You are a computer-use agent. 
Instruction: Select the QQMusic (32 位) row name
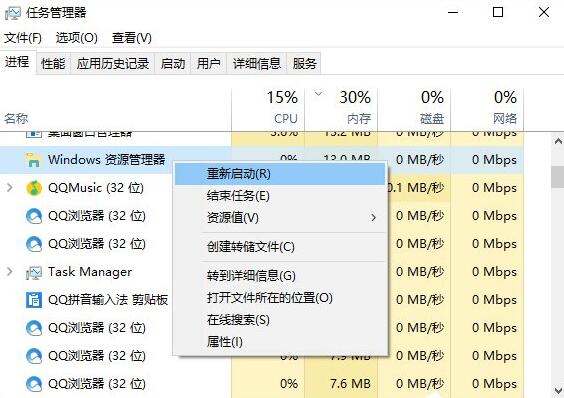point(96,187)
